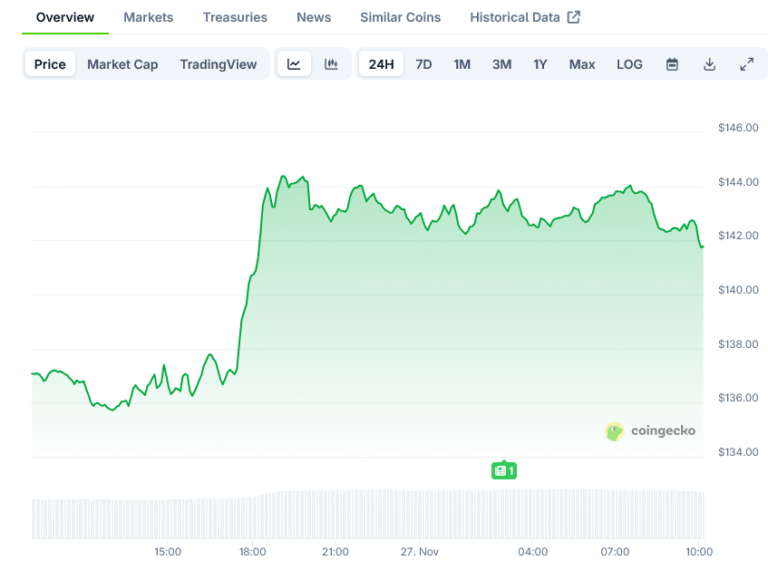768x570 pixels.
Task: Select the Price chart view
Action: 50,64
